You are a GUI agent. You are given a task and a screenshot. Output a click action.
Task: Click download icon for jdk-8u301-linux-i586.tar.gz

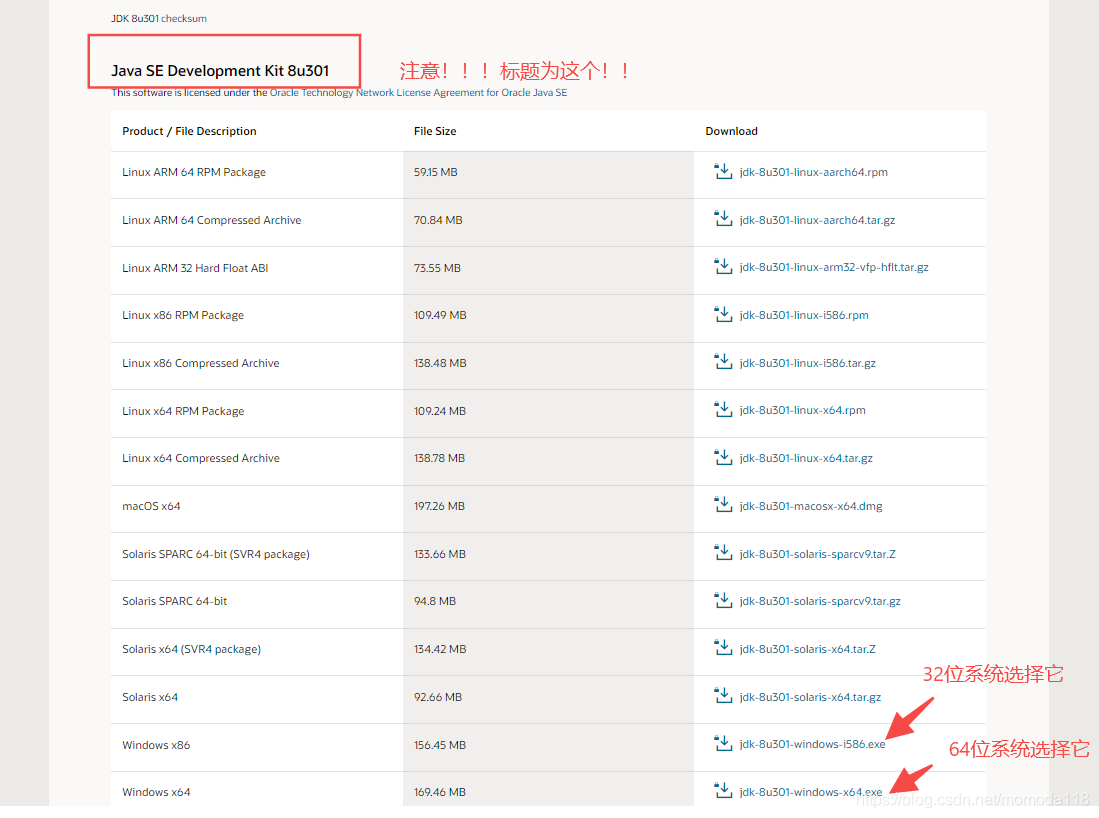coord(723,362)
